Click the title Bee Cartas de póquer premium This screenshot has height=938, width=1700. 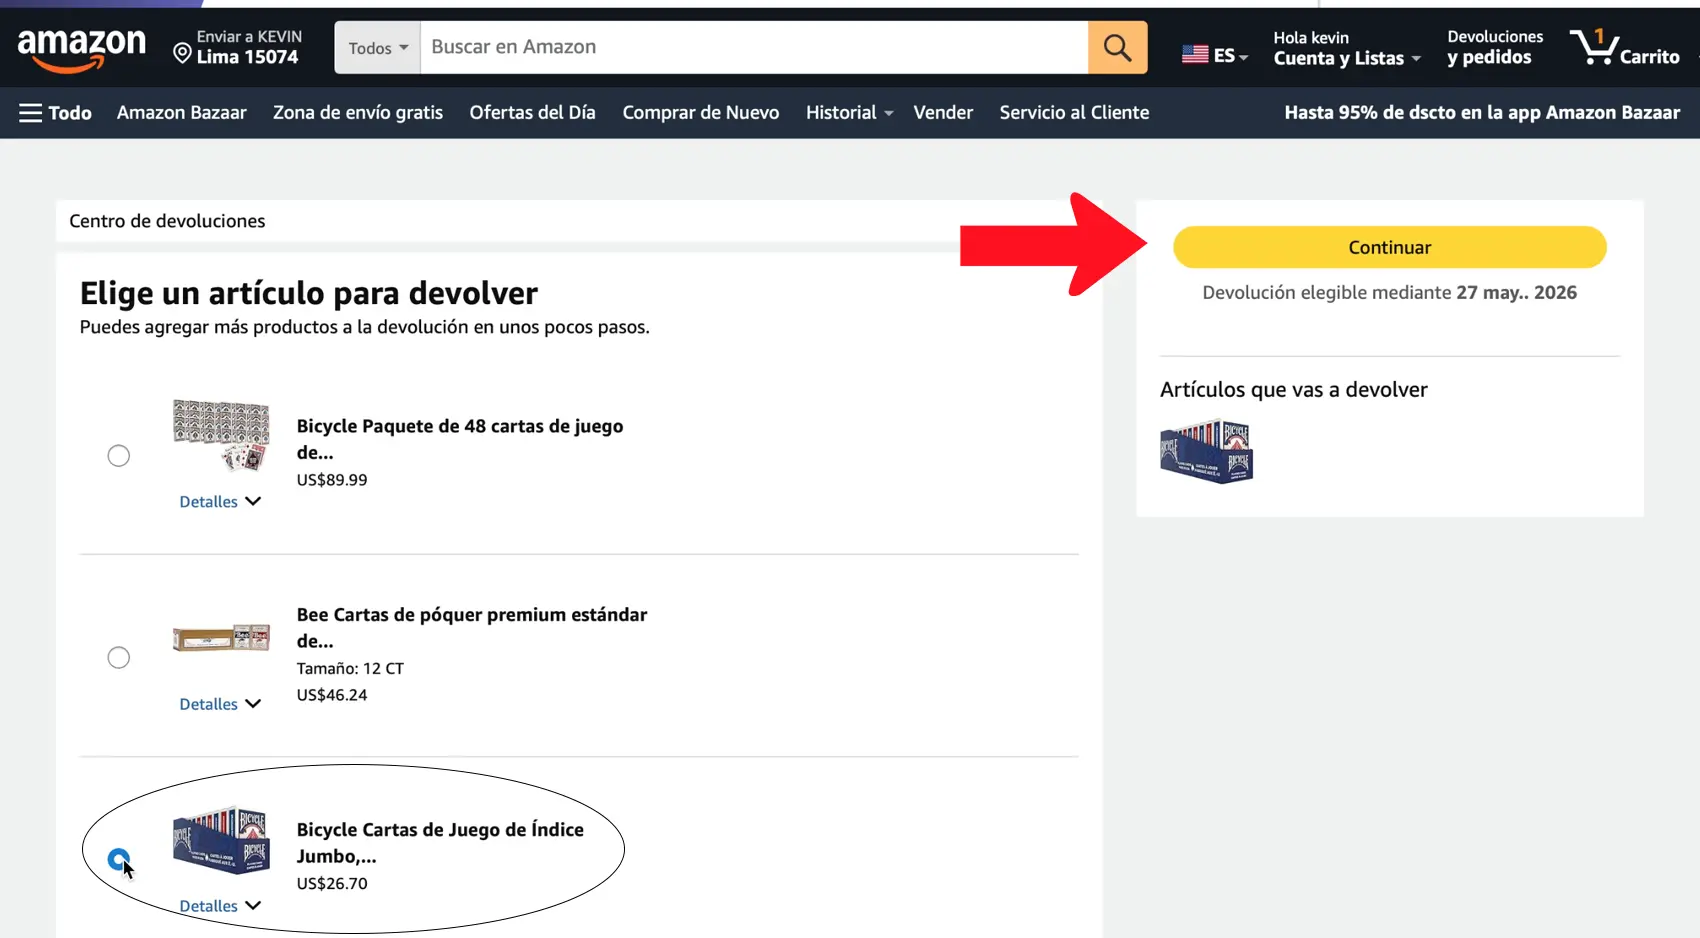coord(472,628)
